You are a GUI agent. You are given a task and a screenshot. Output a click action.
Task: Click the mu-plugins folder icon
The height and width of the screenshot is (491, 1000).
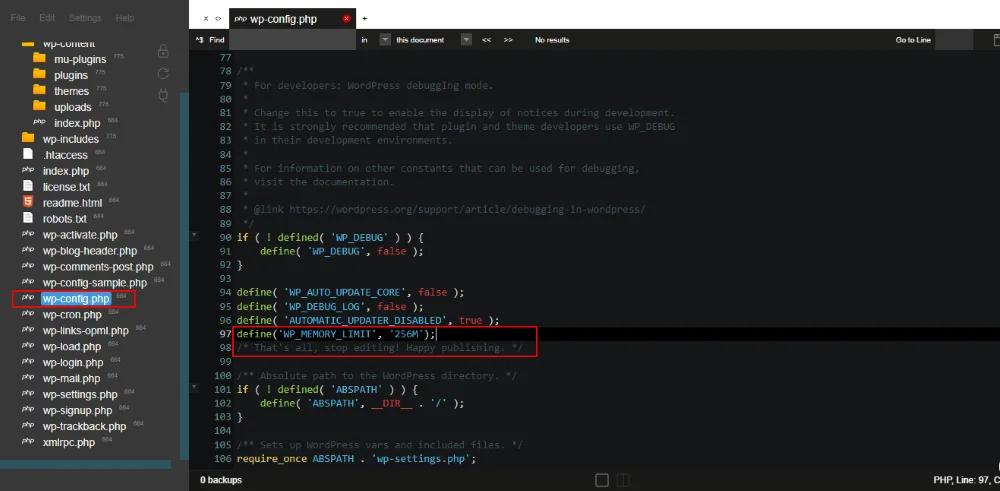(40, 58)
